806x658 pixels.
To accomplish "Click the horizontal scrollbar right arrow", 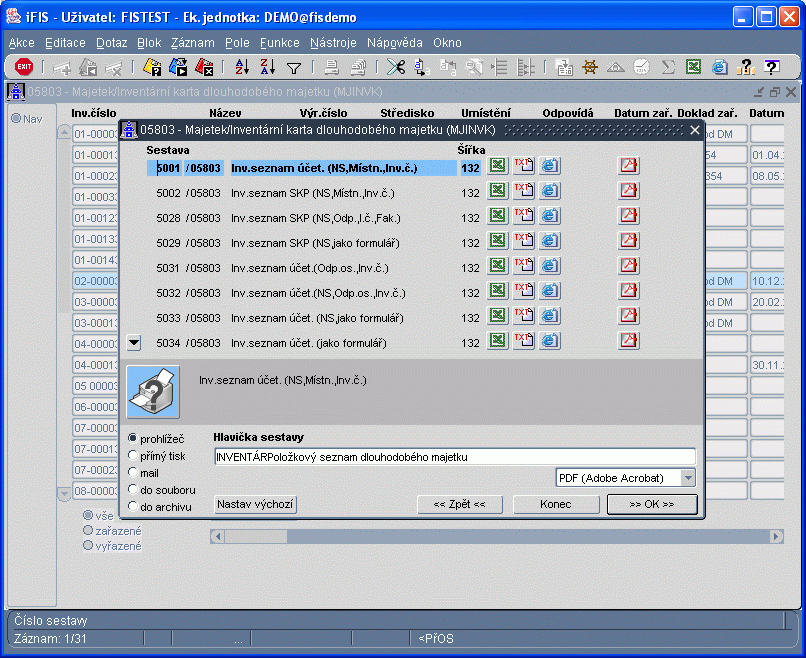I will (x=777, y=537).
